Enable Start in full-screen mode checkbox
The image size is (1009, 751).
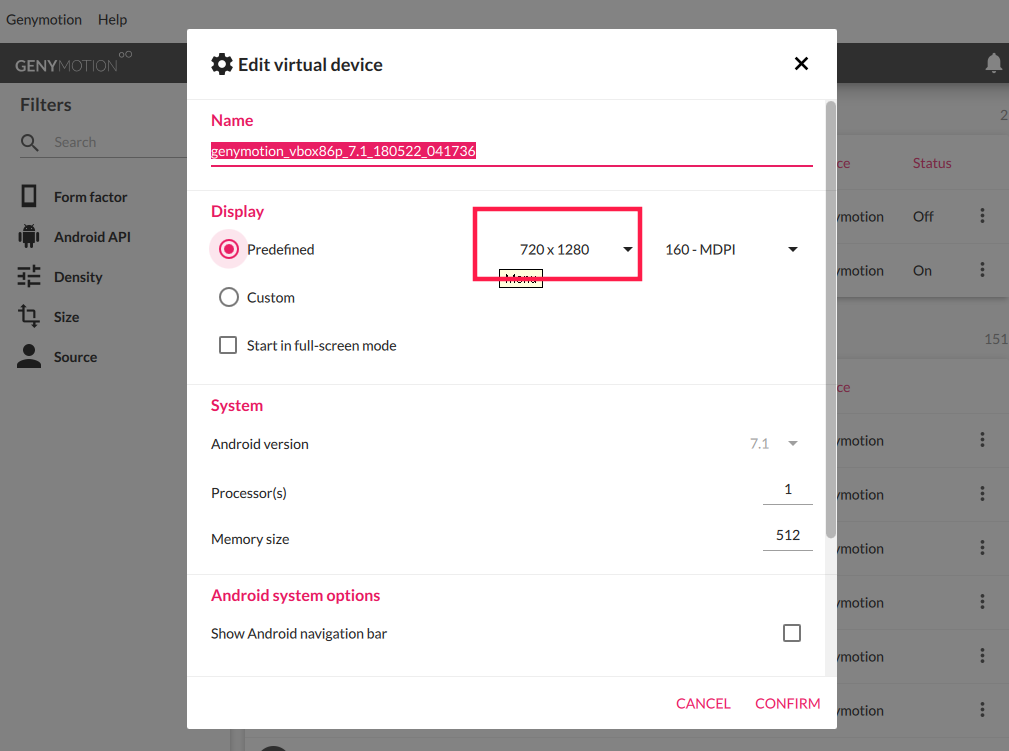tap(228, 346)
